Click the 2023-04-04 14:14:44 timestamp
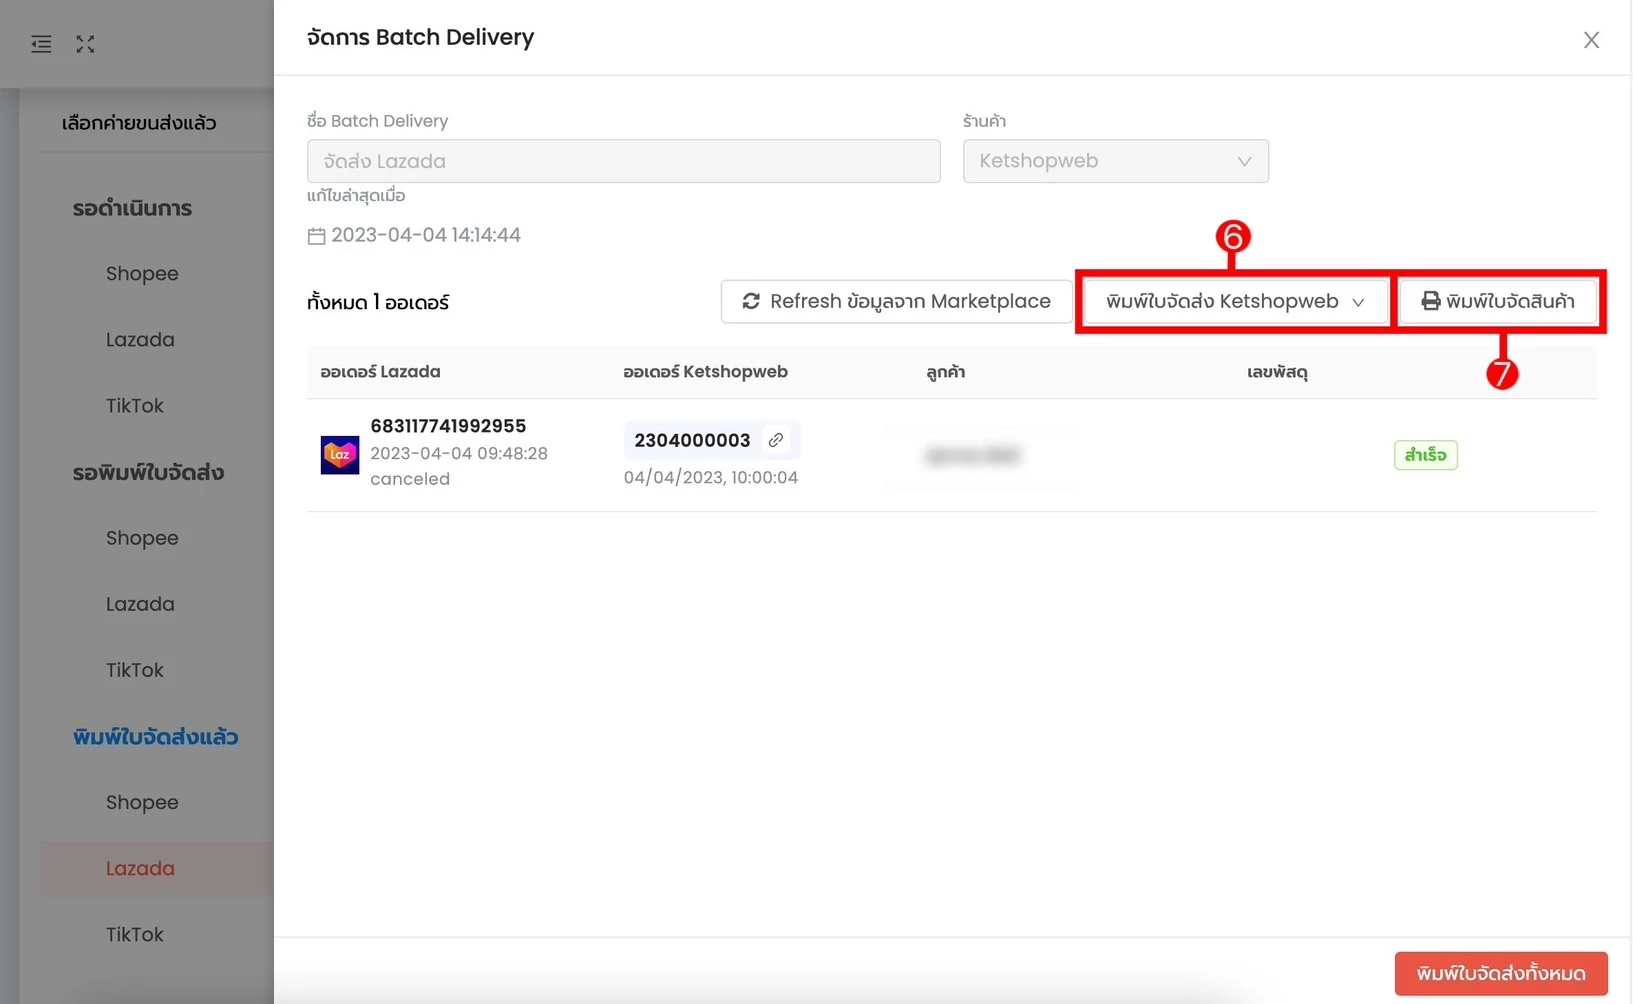Screen dimensions: 1633x1004 tap(426, 235)
